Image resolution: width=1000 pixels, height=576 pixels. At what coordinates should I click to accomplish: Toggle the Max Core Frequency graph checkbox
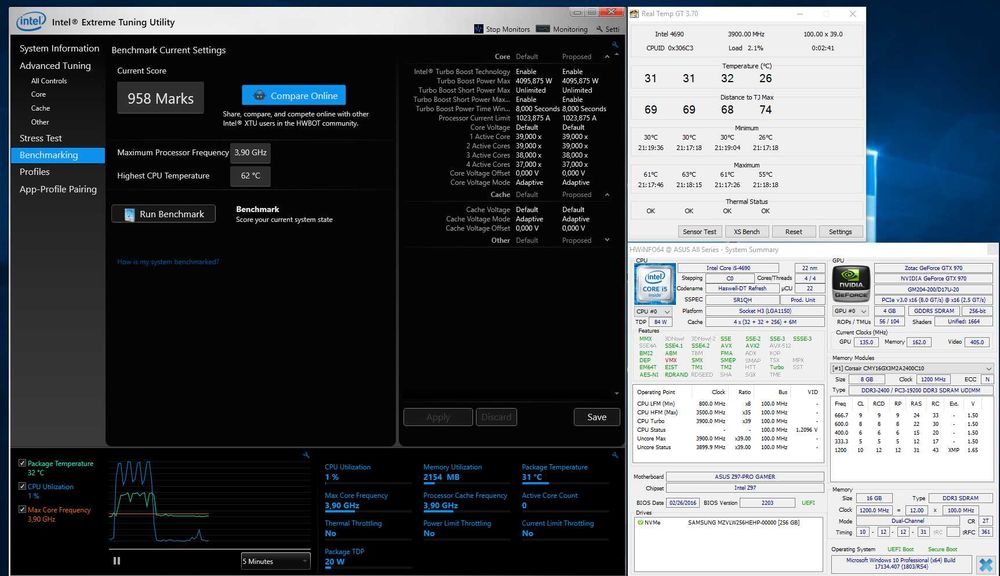pos(22,509)
